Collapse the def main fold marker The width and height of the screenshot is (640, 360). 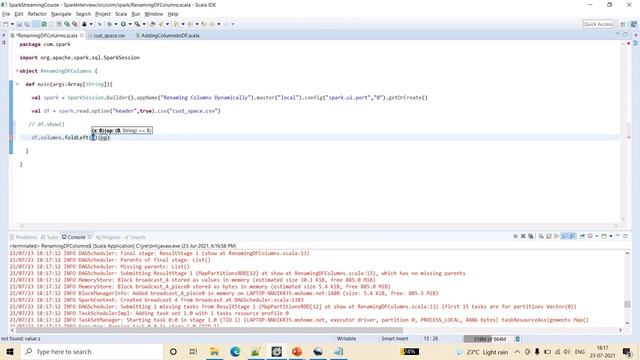17,84
